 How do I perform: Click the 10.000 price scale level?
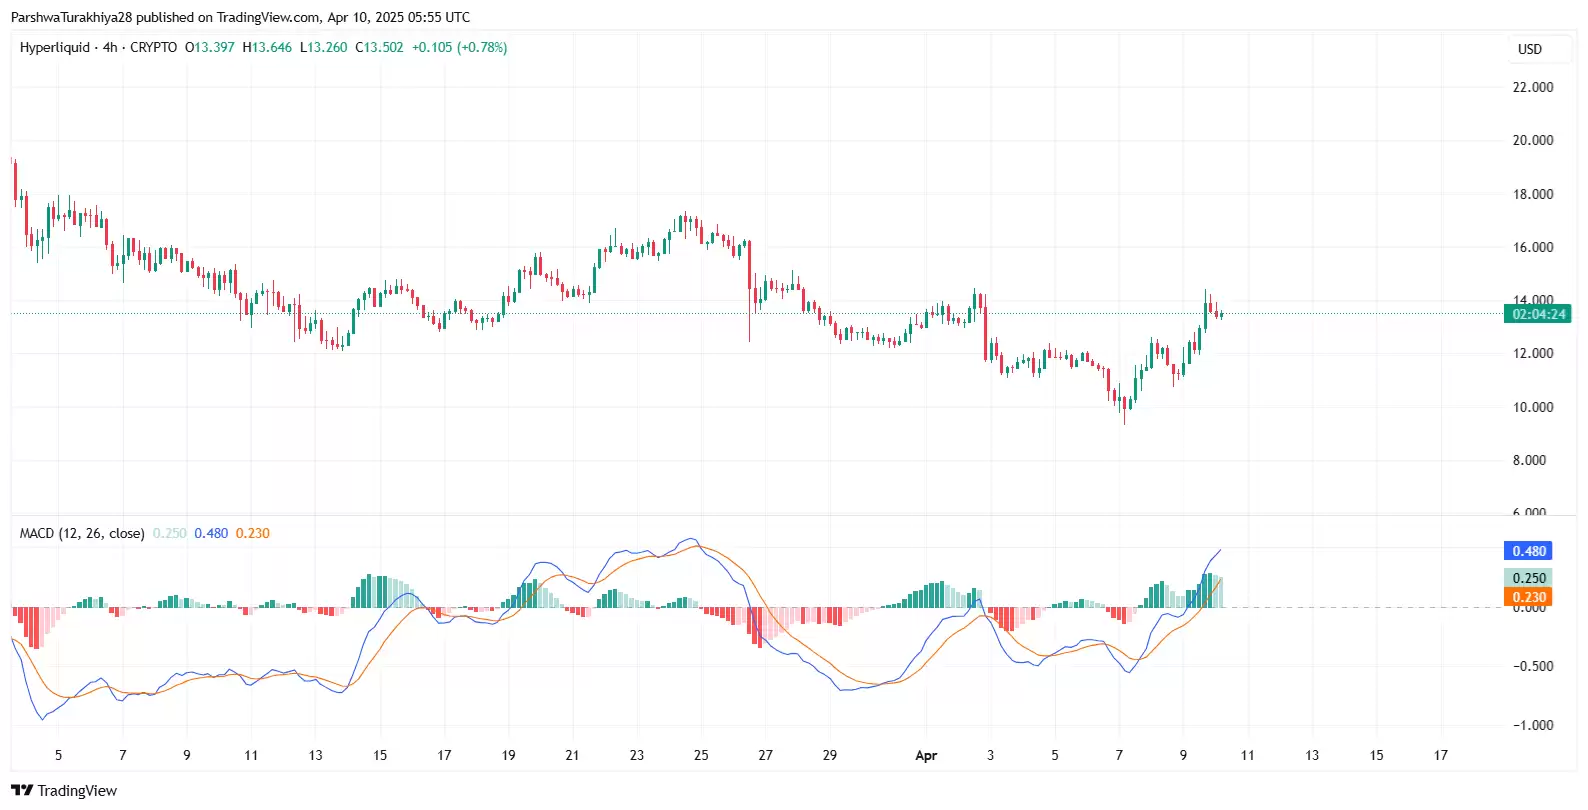pos(1532,407)
